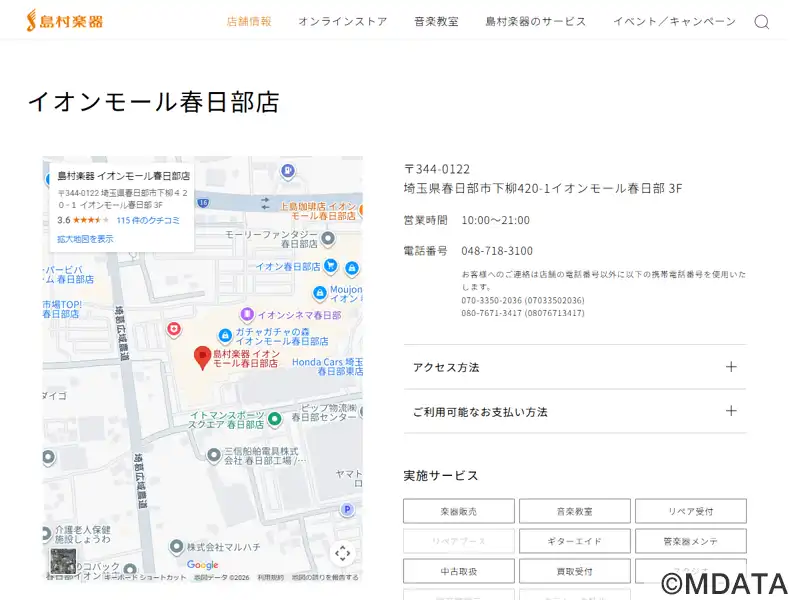Click the Google logo on the map

202,565
